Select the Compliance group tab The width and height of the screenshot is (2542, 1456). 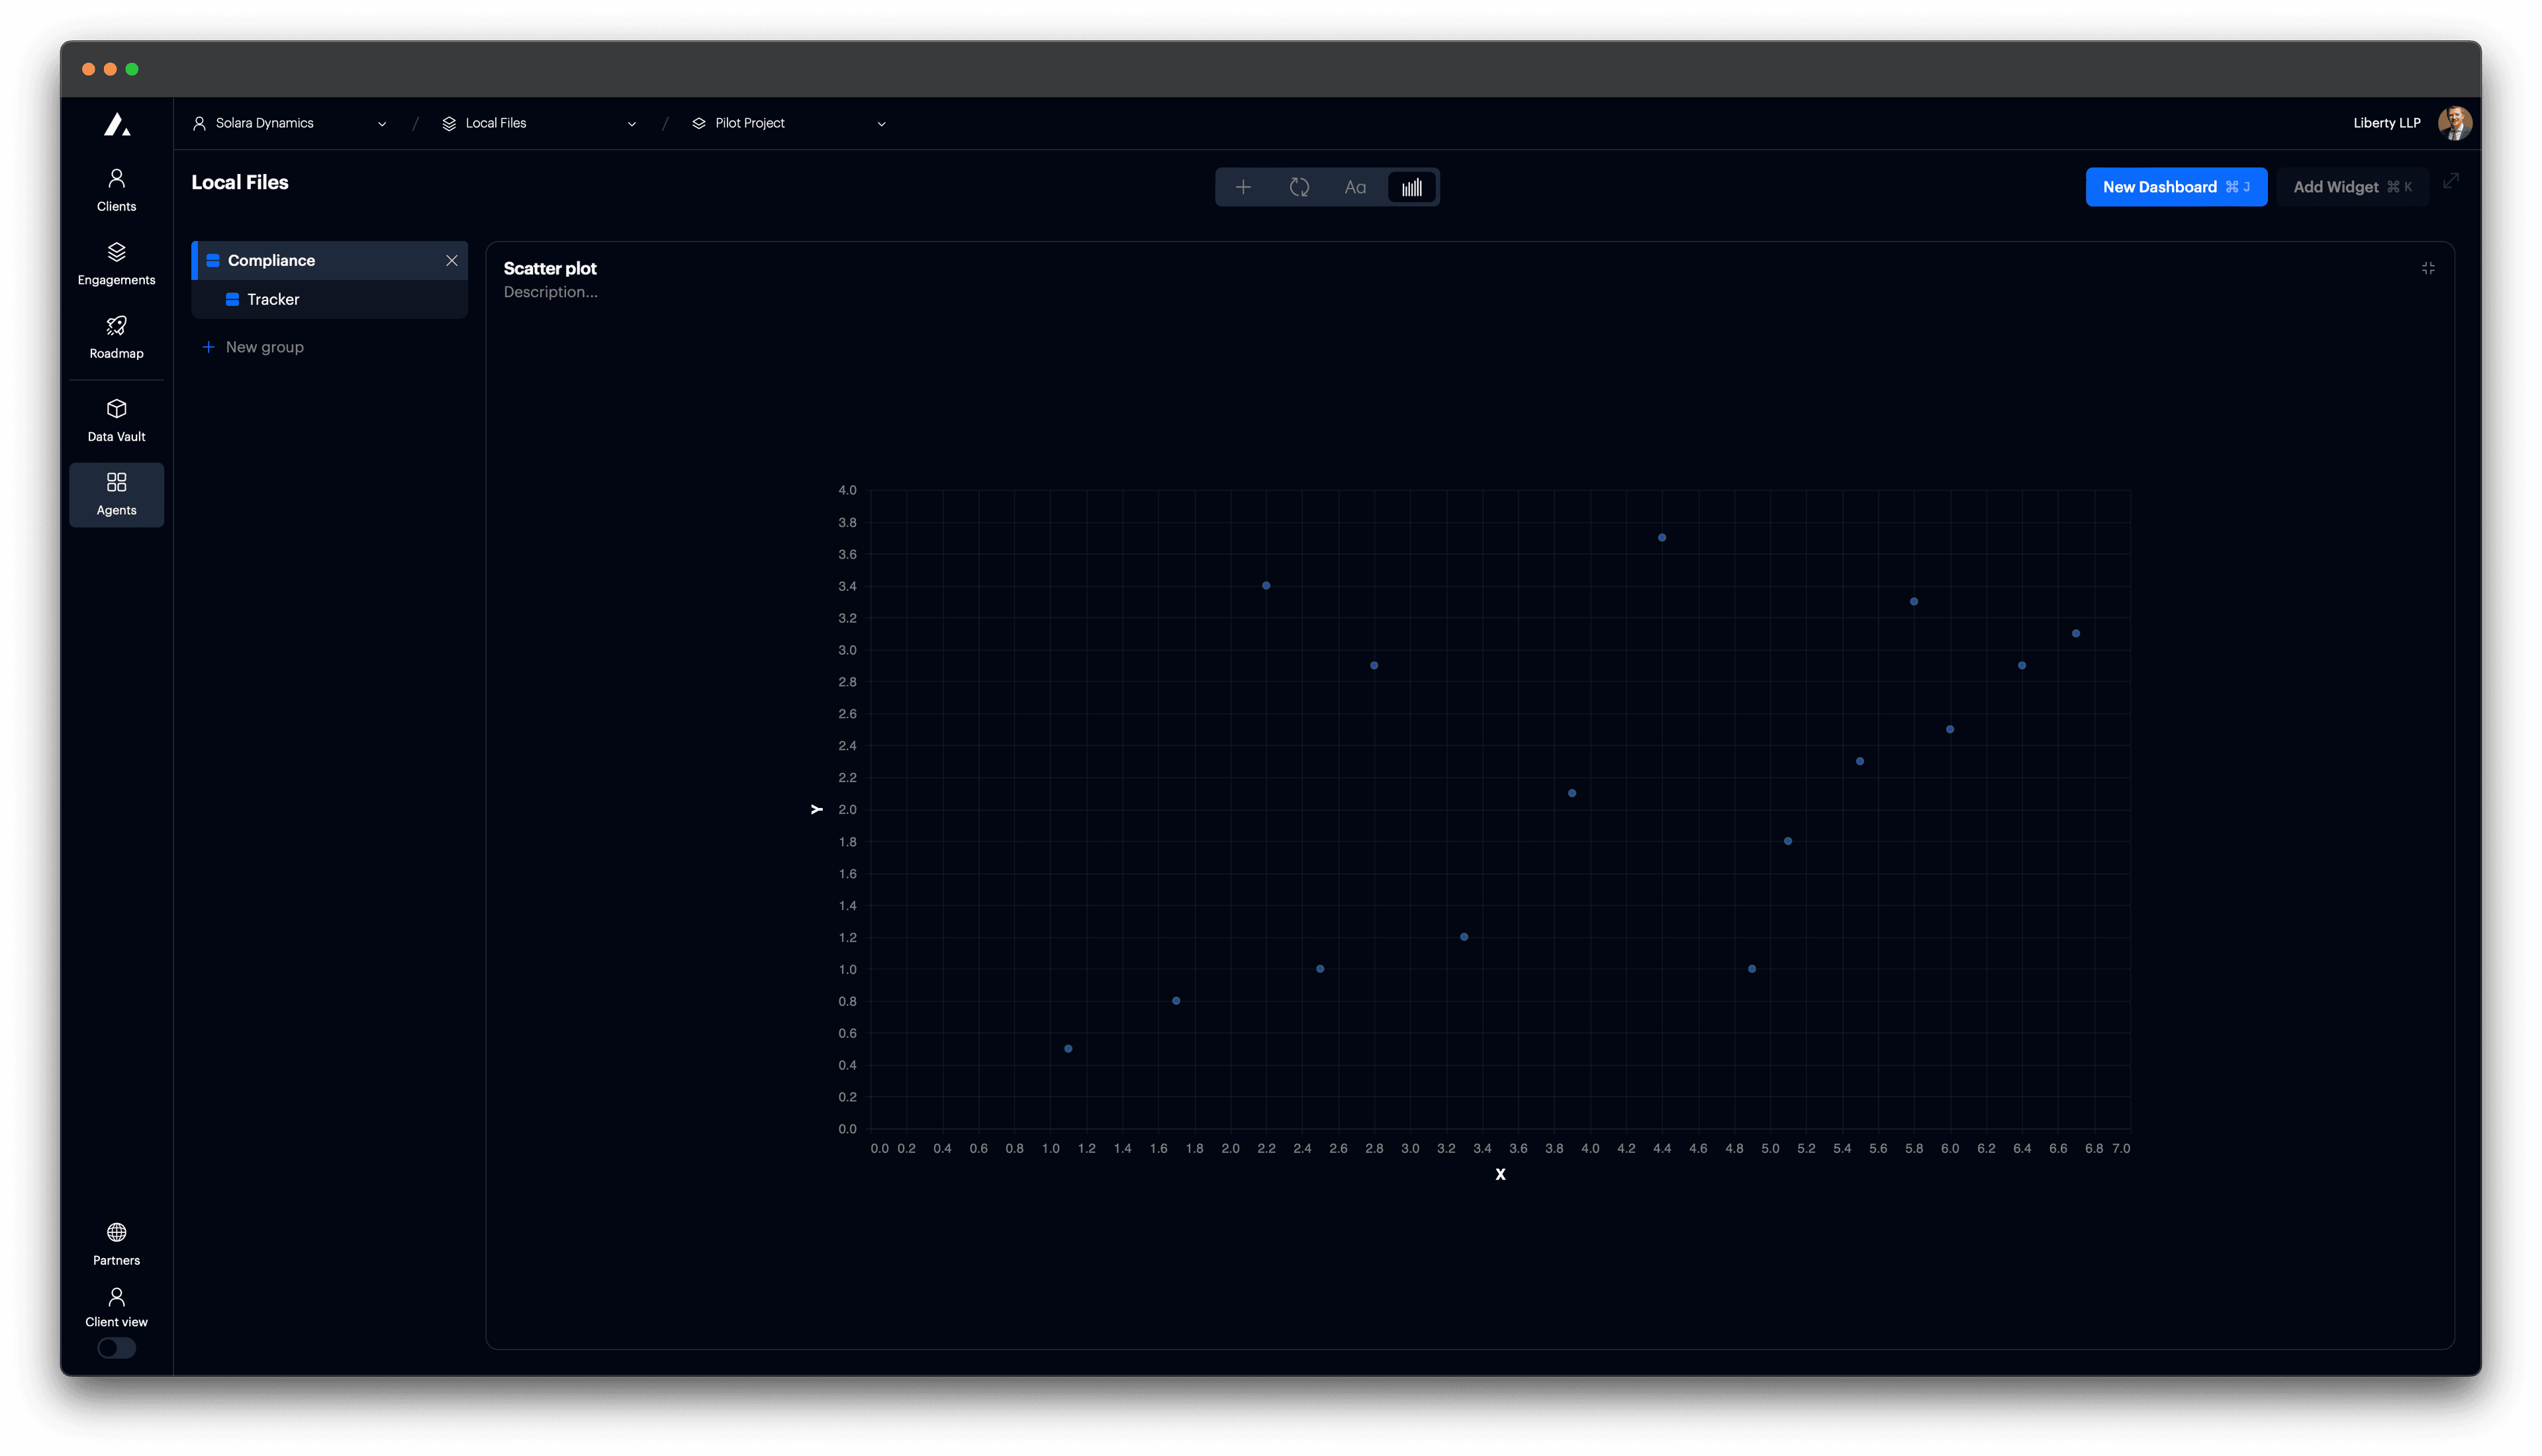tap(270, 260)
